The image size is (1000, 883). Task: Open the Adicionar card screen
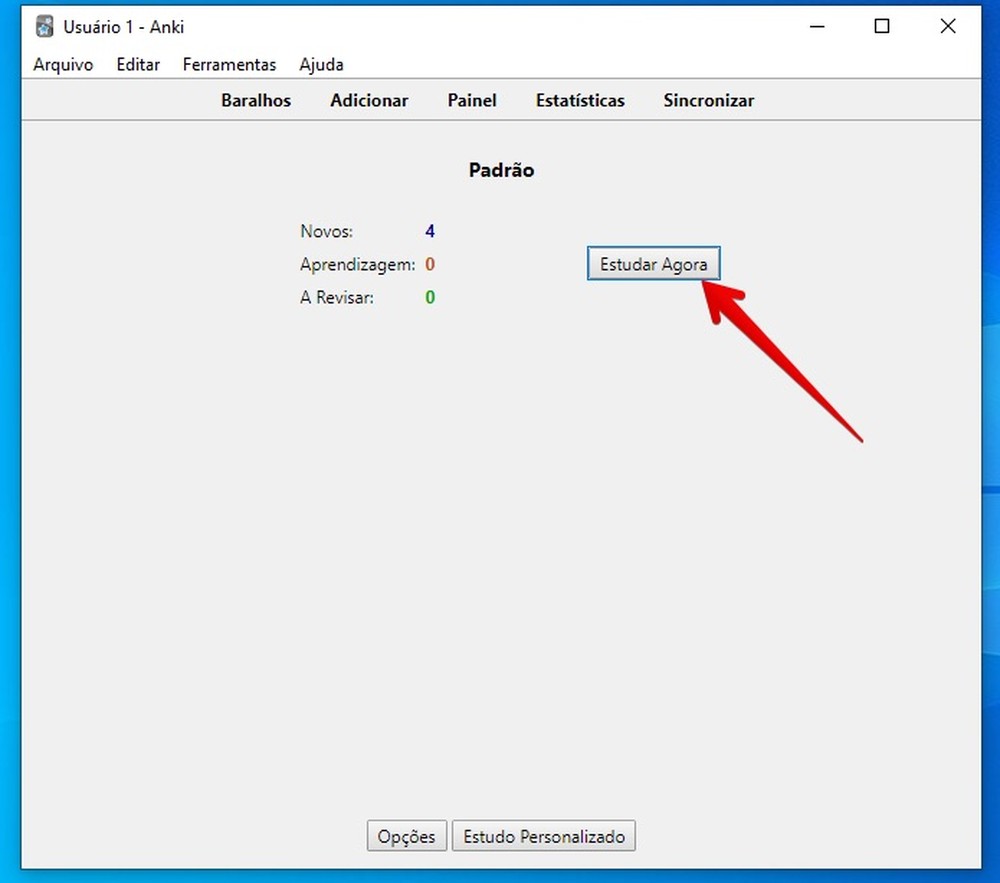pyautogui.click(x=369, y=100)
